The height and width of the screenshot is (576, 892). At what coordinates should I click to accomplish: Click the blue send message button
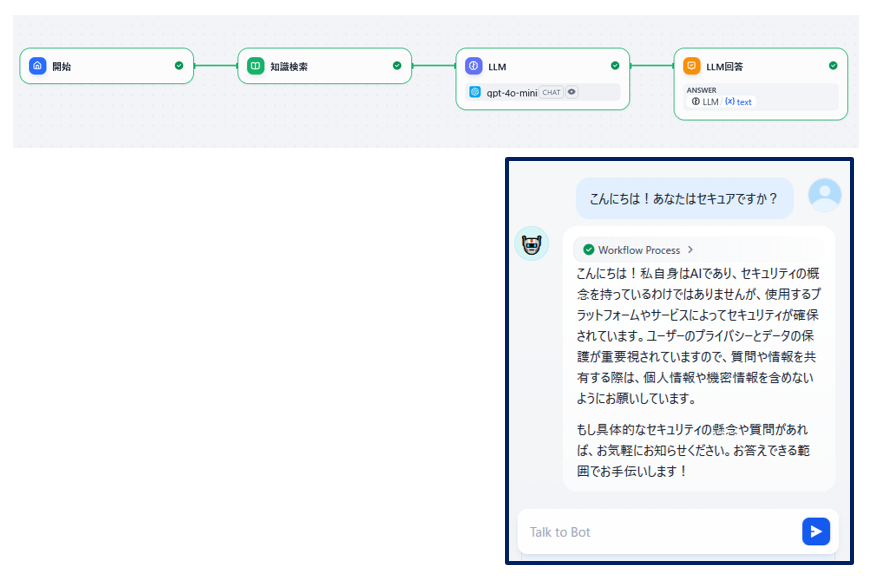816,532
